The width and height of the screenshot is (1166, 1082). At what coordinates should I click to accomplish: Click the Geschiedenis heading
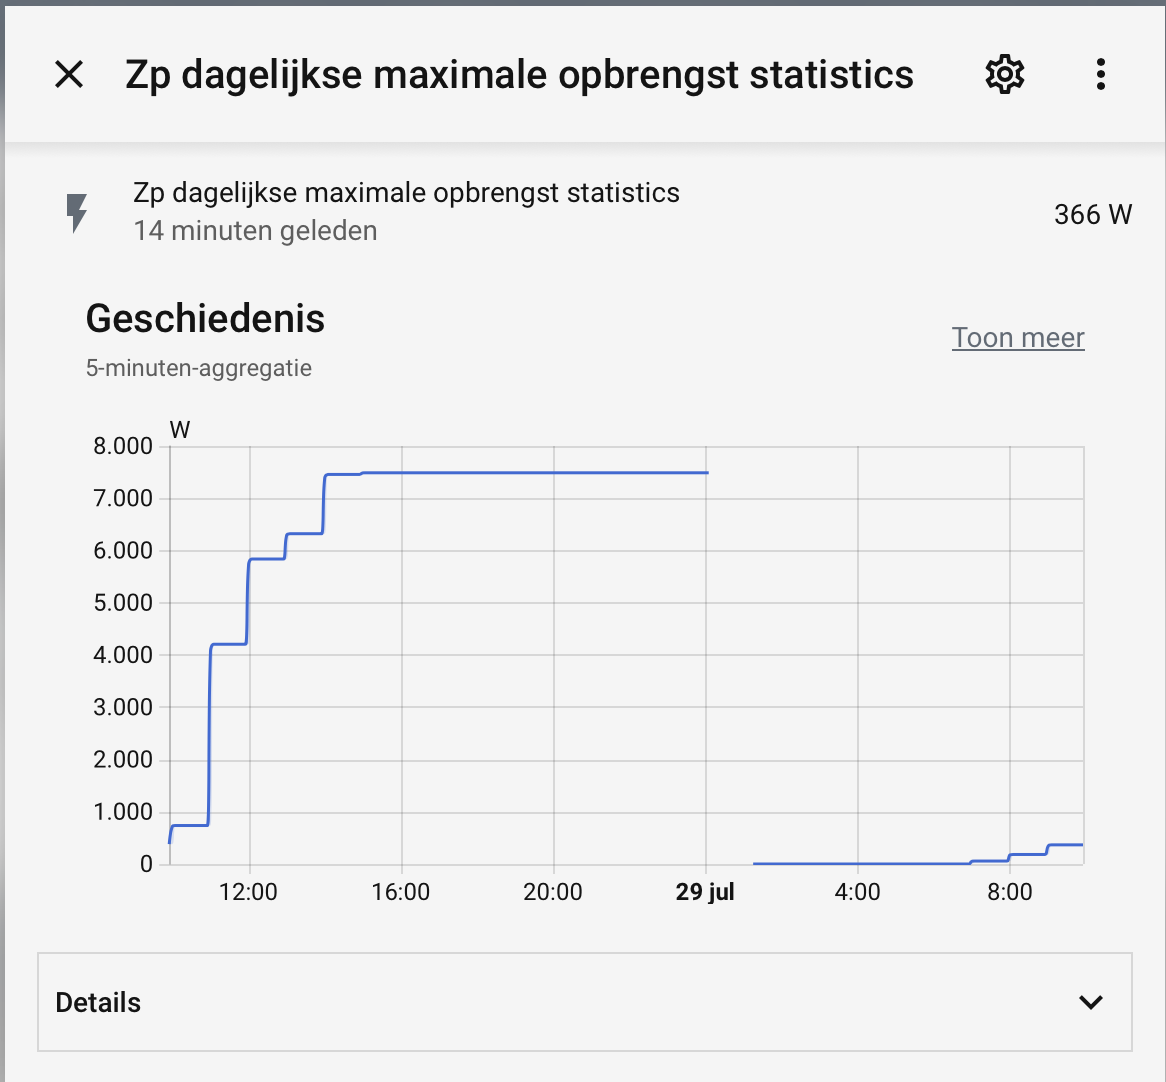[x=205, y=318]
